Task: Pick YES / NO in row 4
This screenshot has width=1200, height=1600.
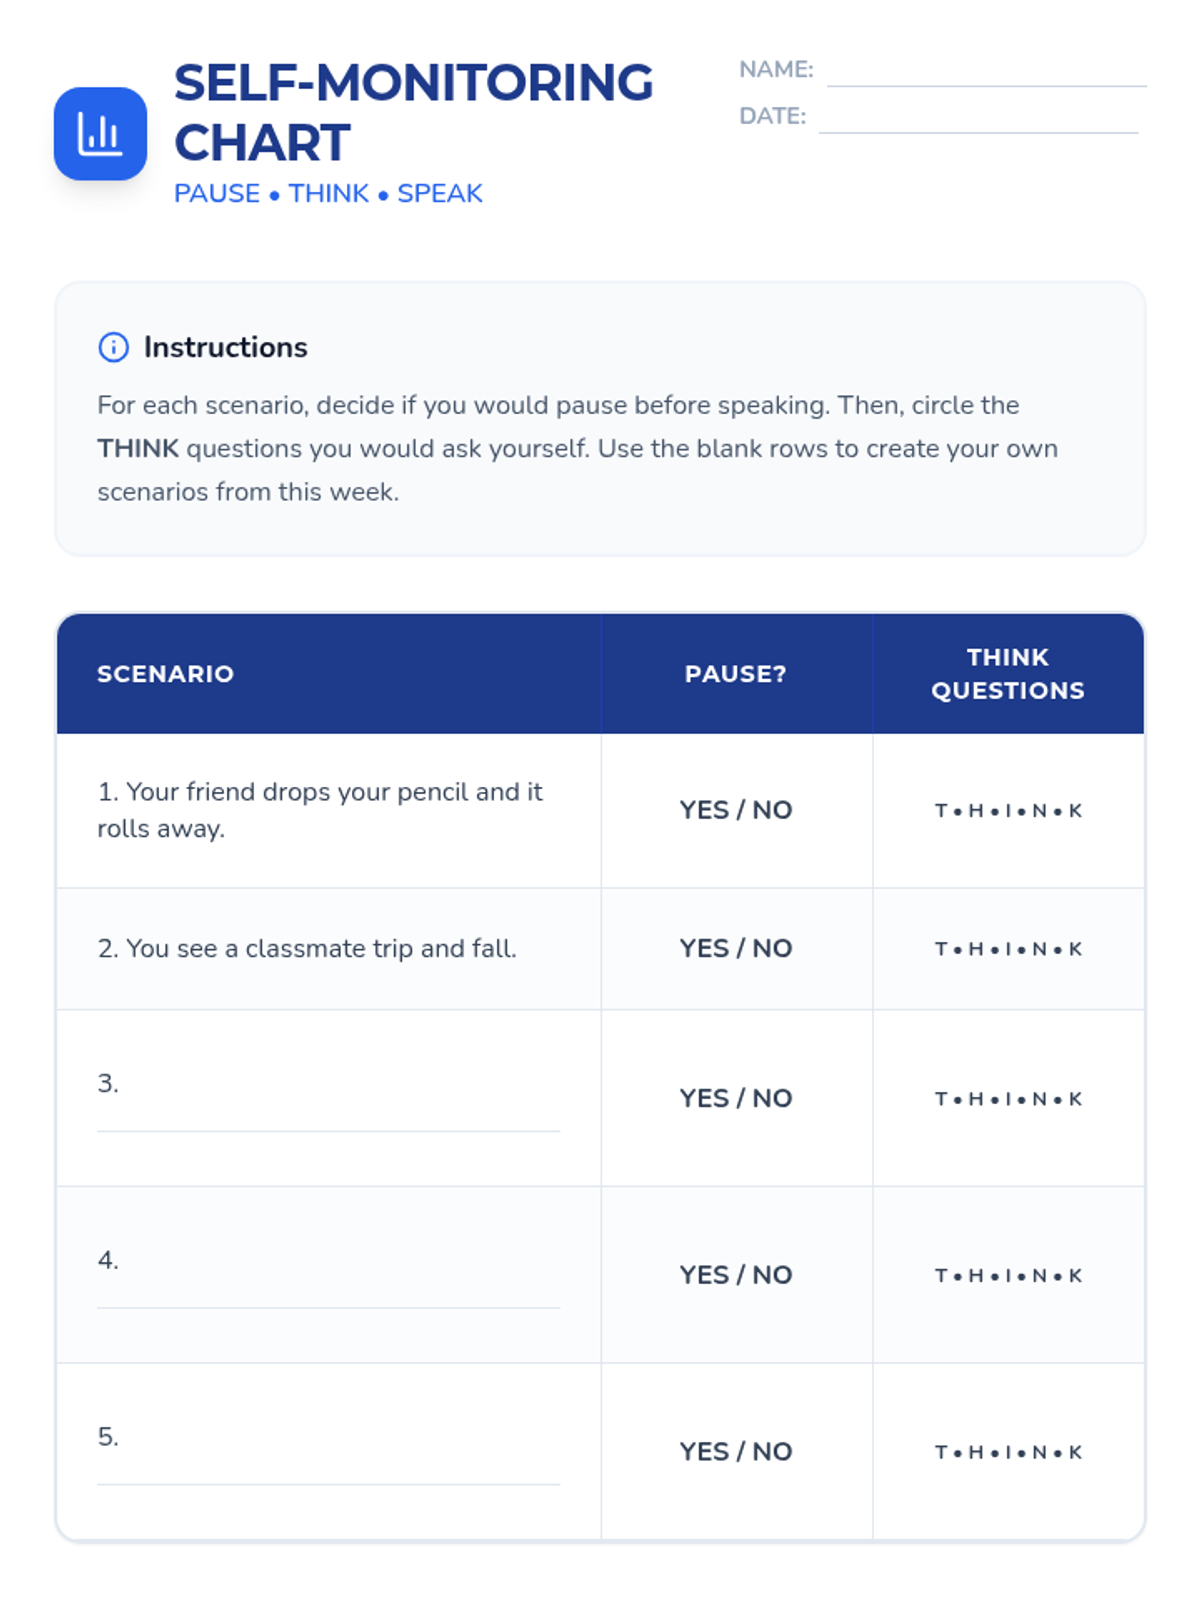Action: [736, 1275]
